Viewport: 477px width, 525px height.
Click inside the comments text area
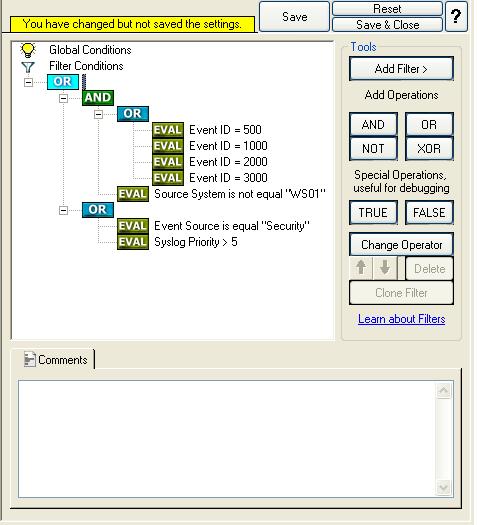pyautogui.click(x=228, y=439)
